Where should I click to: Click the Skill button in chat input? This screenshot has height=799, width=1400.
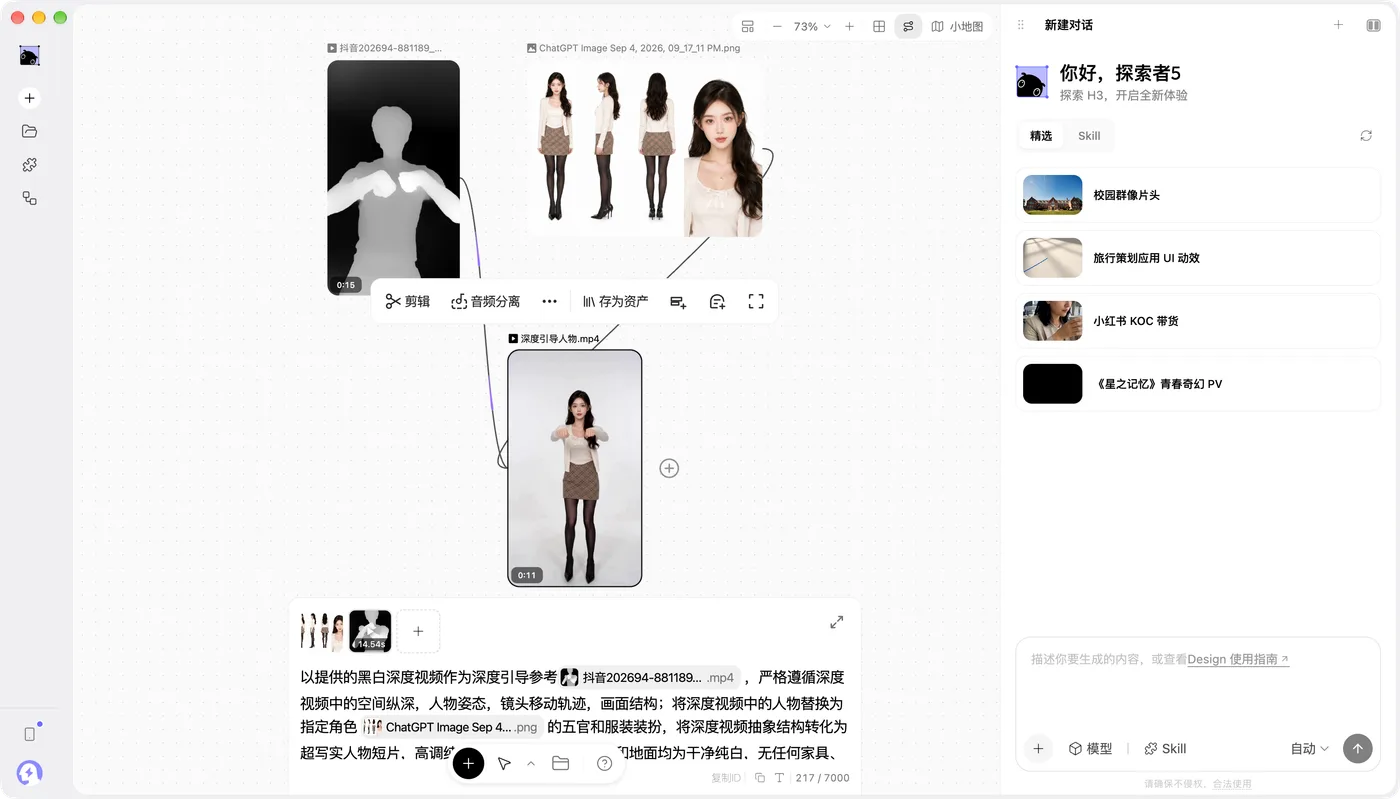click(1165, 749)
